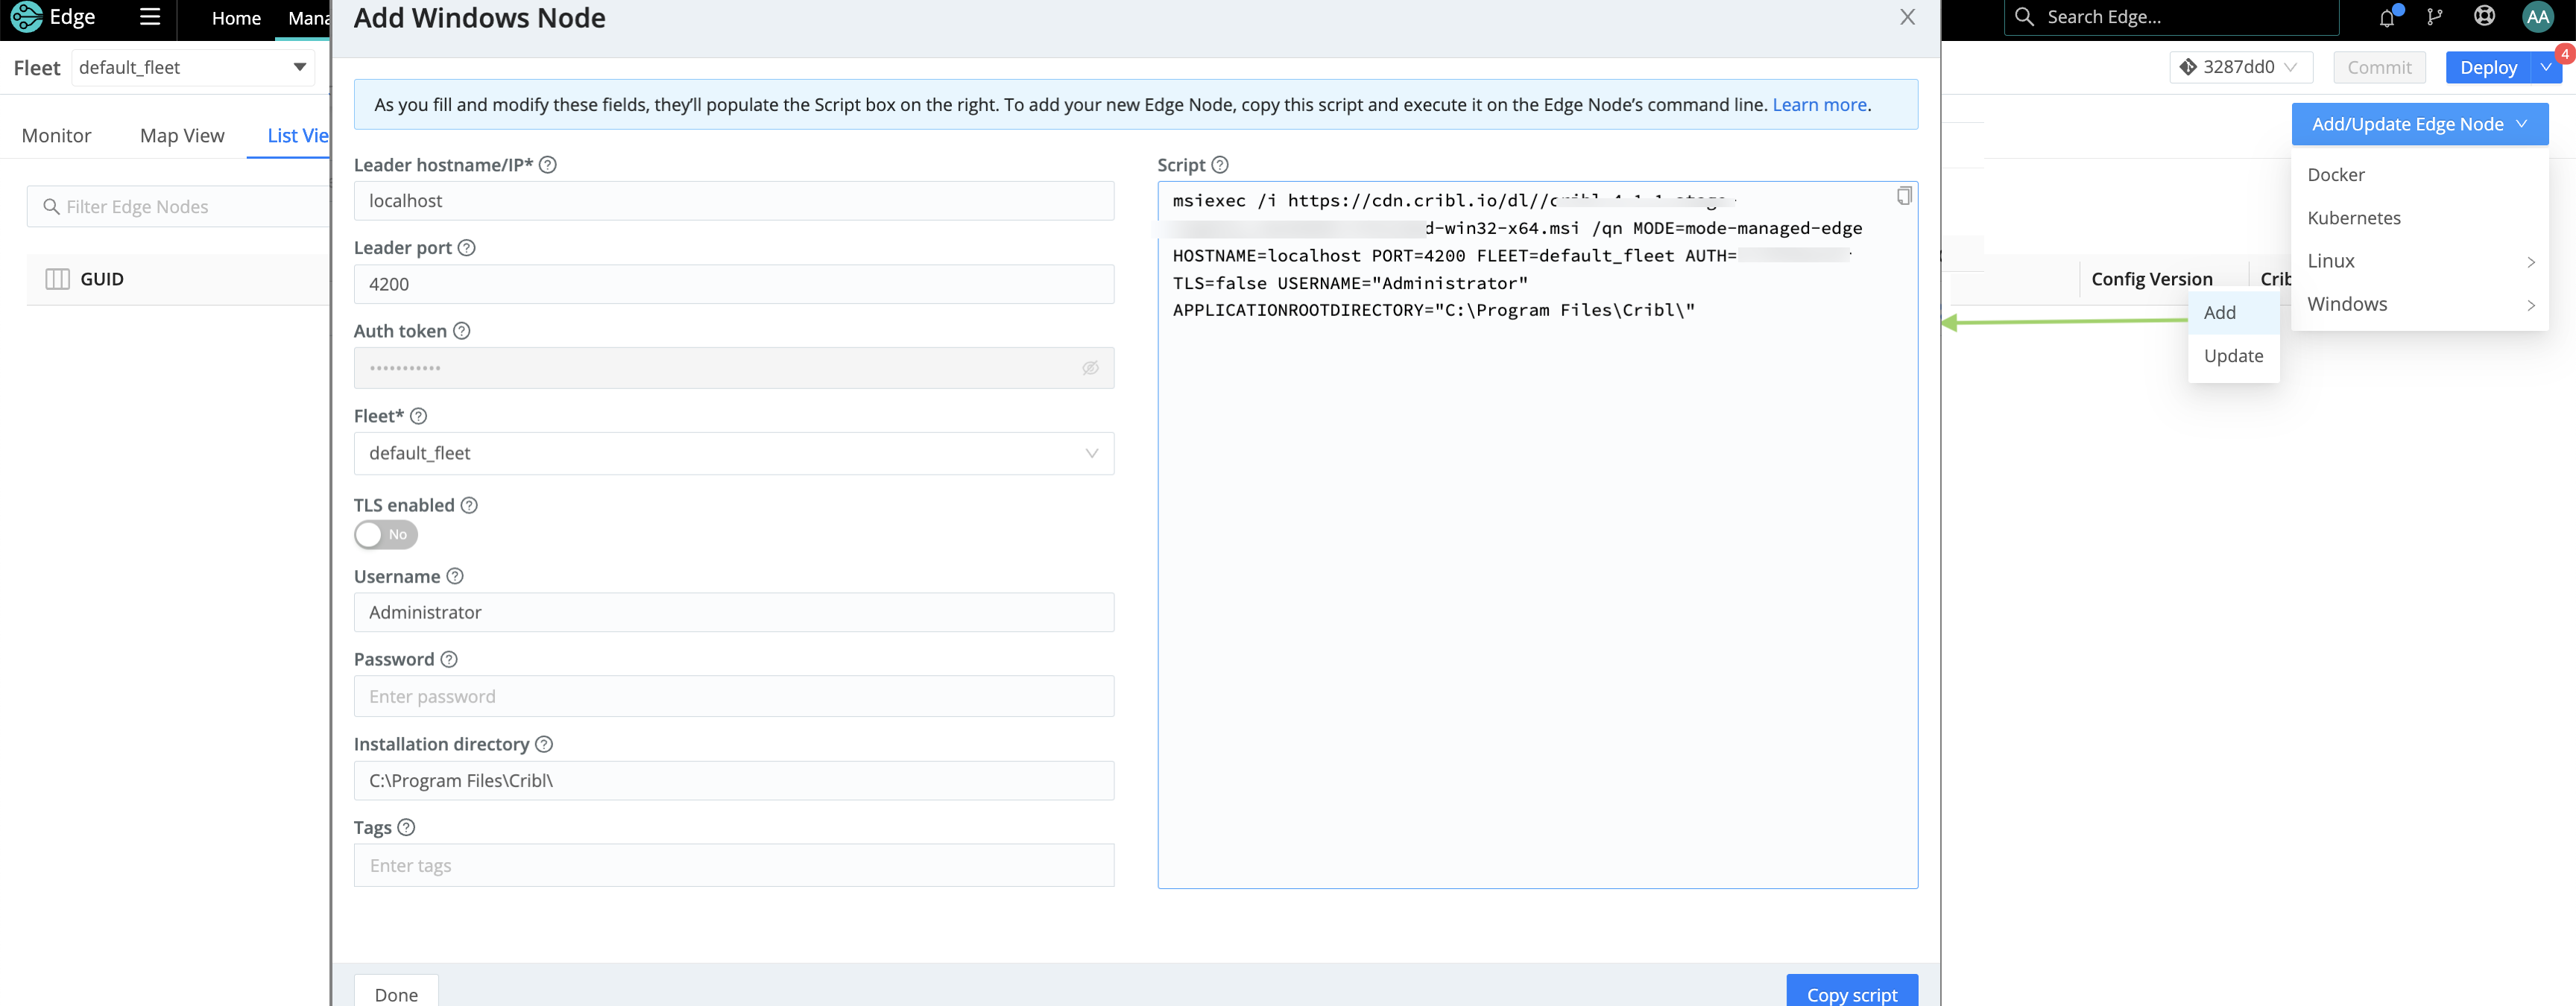Switch to the Map View tab

click(181, 135)
